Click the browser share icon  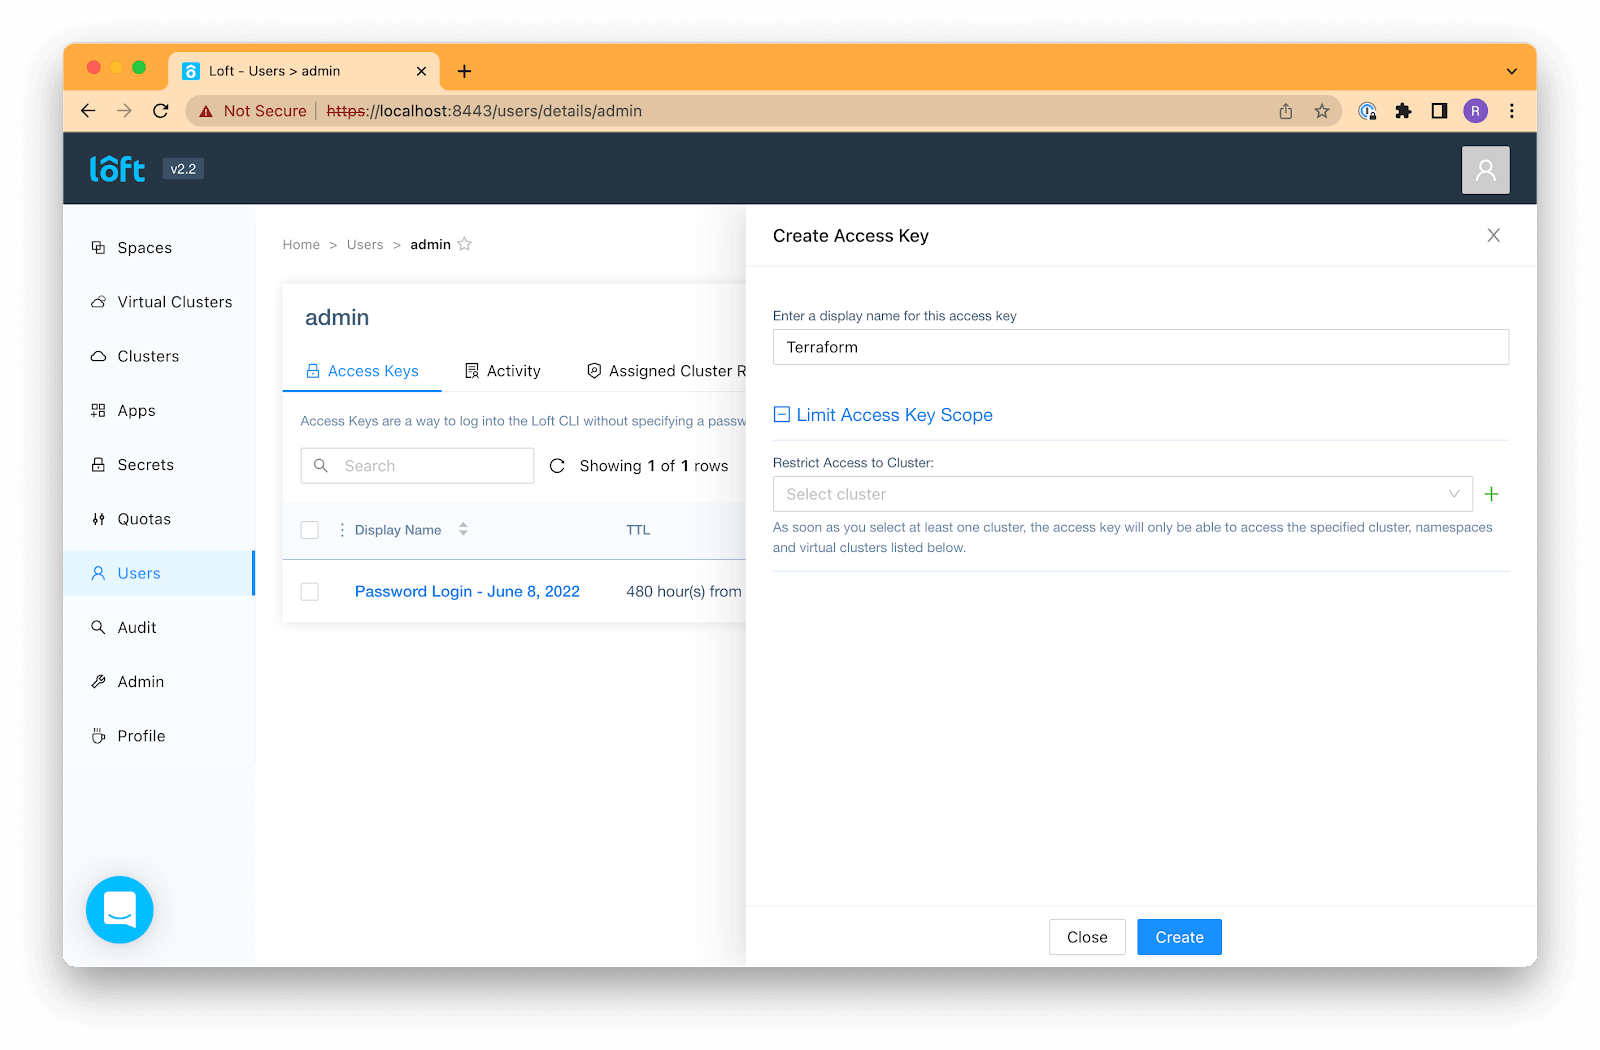click(1286, 111)
